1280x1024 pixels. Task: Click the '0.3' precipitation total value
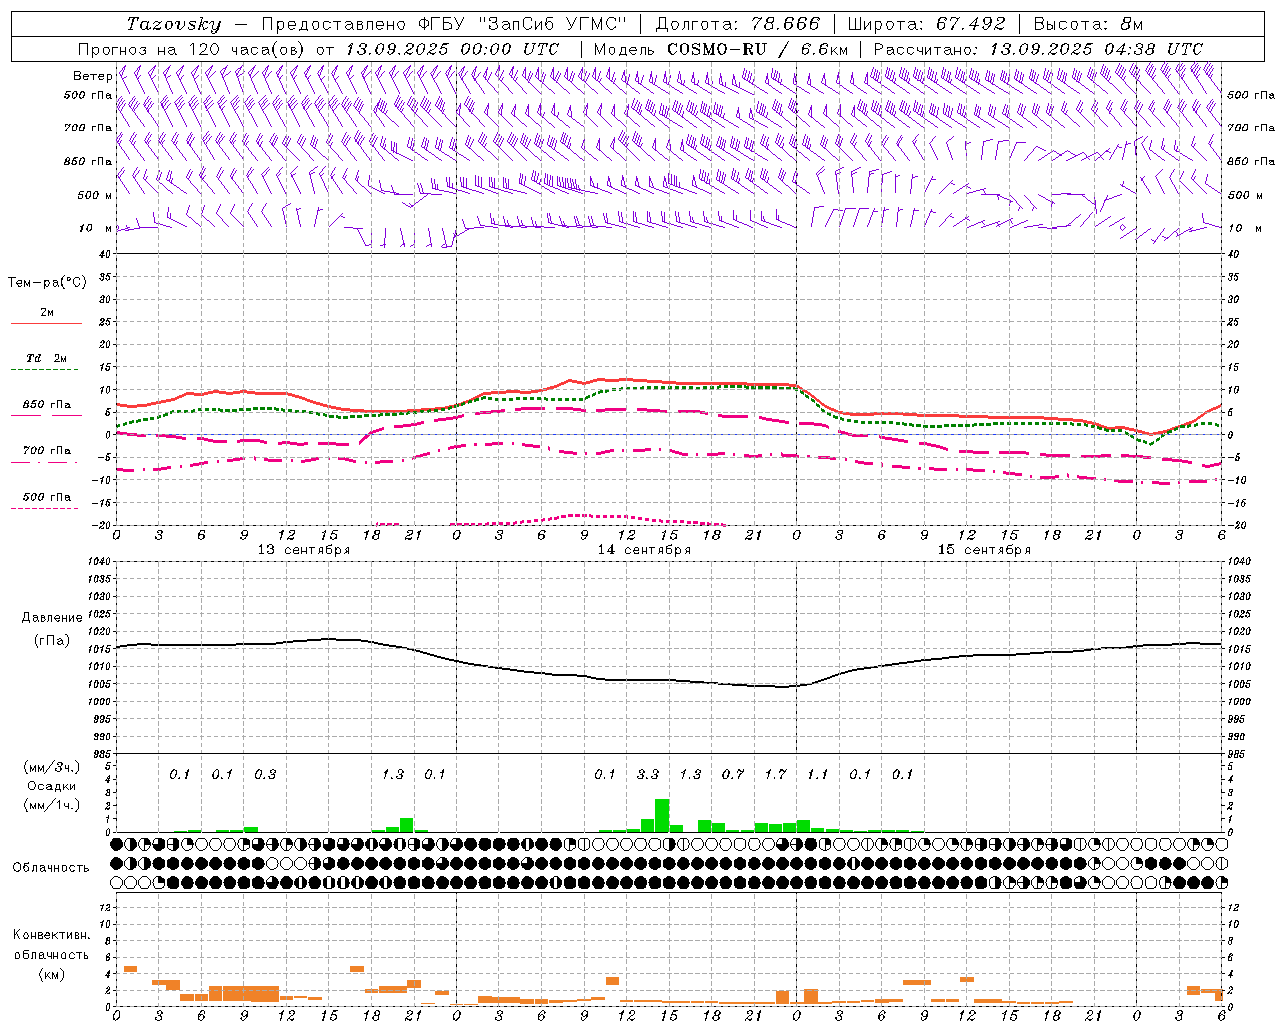pyautogui.click(x=265, y=774)
